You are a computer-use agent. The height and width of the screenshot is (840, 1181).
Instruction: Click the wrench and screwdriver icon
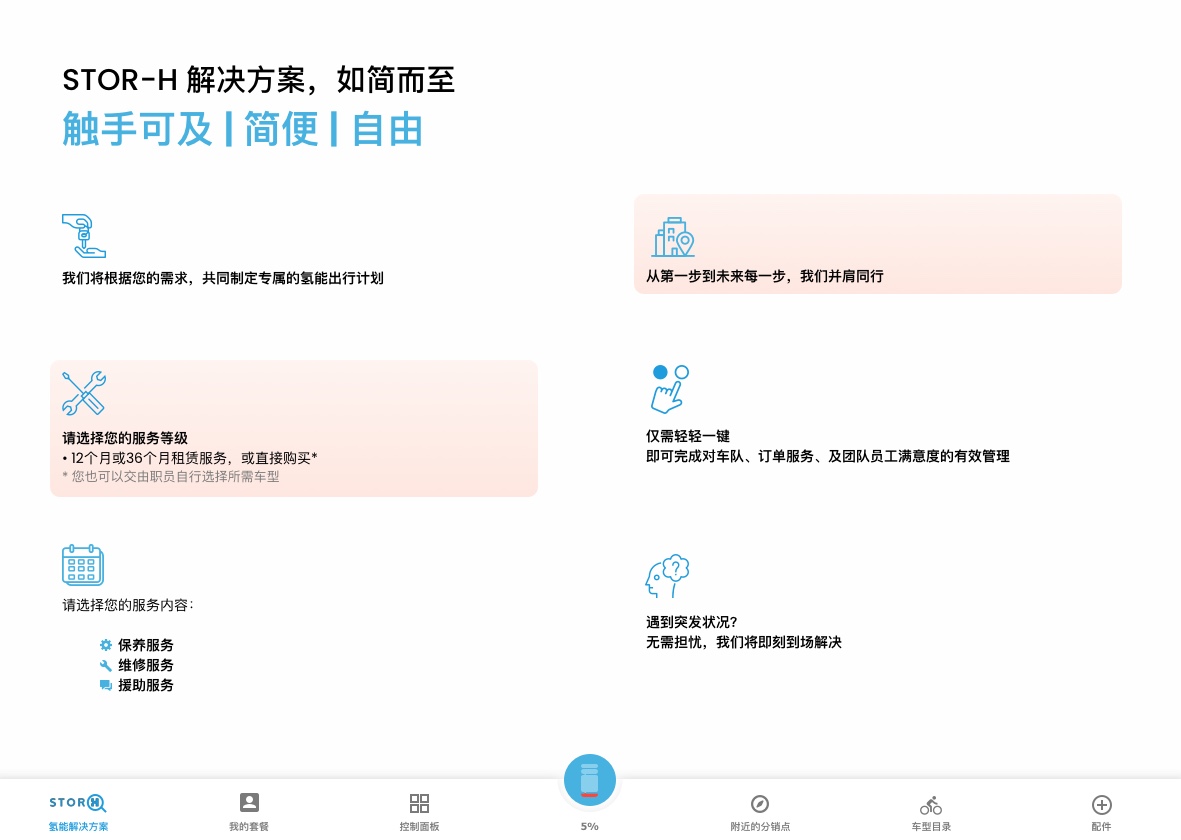pyautogui.click(x=83, y=393)
